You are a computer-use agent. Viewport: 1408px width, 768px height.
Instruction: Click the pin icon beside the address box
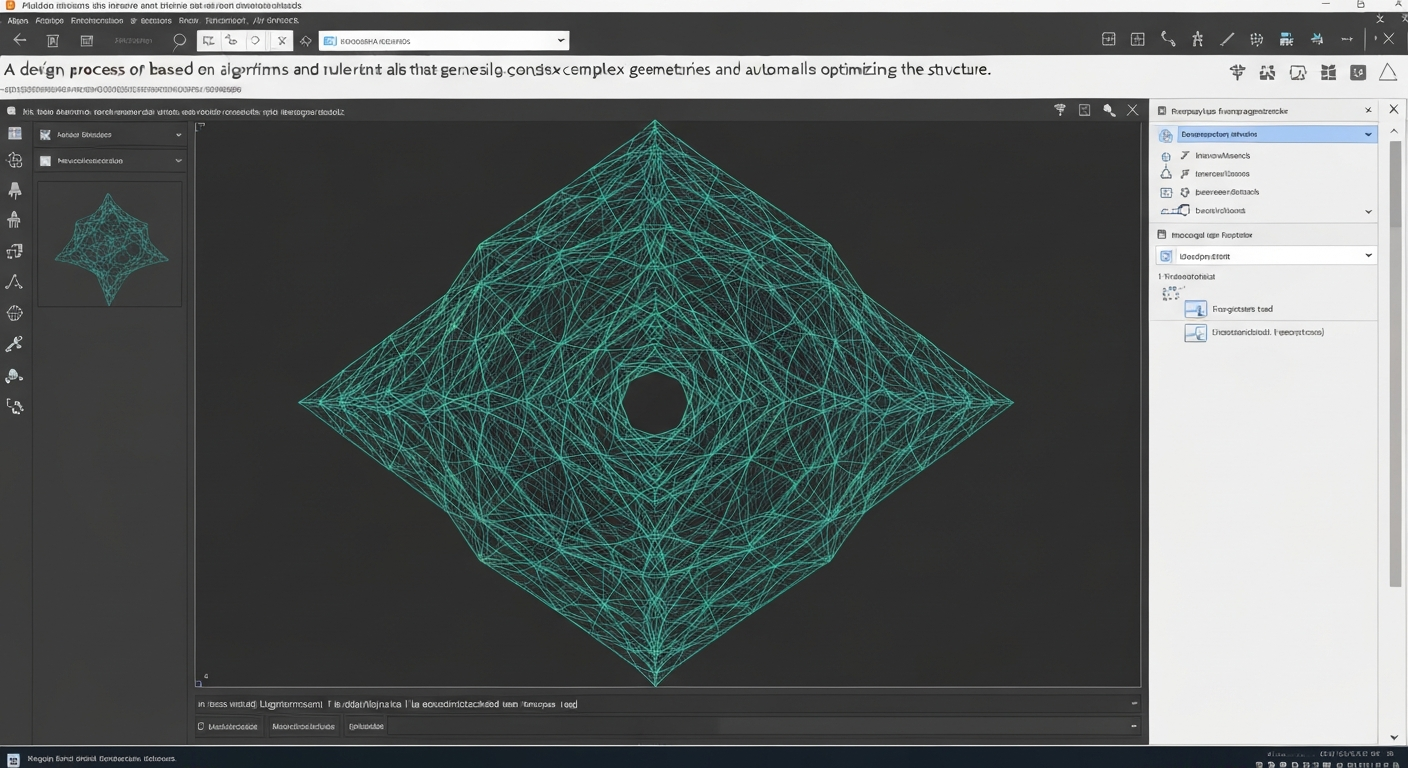[x=305, y=41]
